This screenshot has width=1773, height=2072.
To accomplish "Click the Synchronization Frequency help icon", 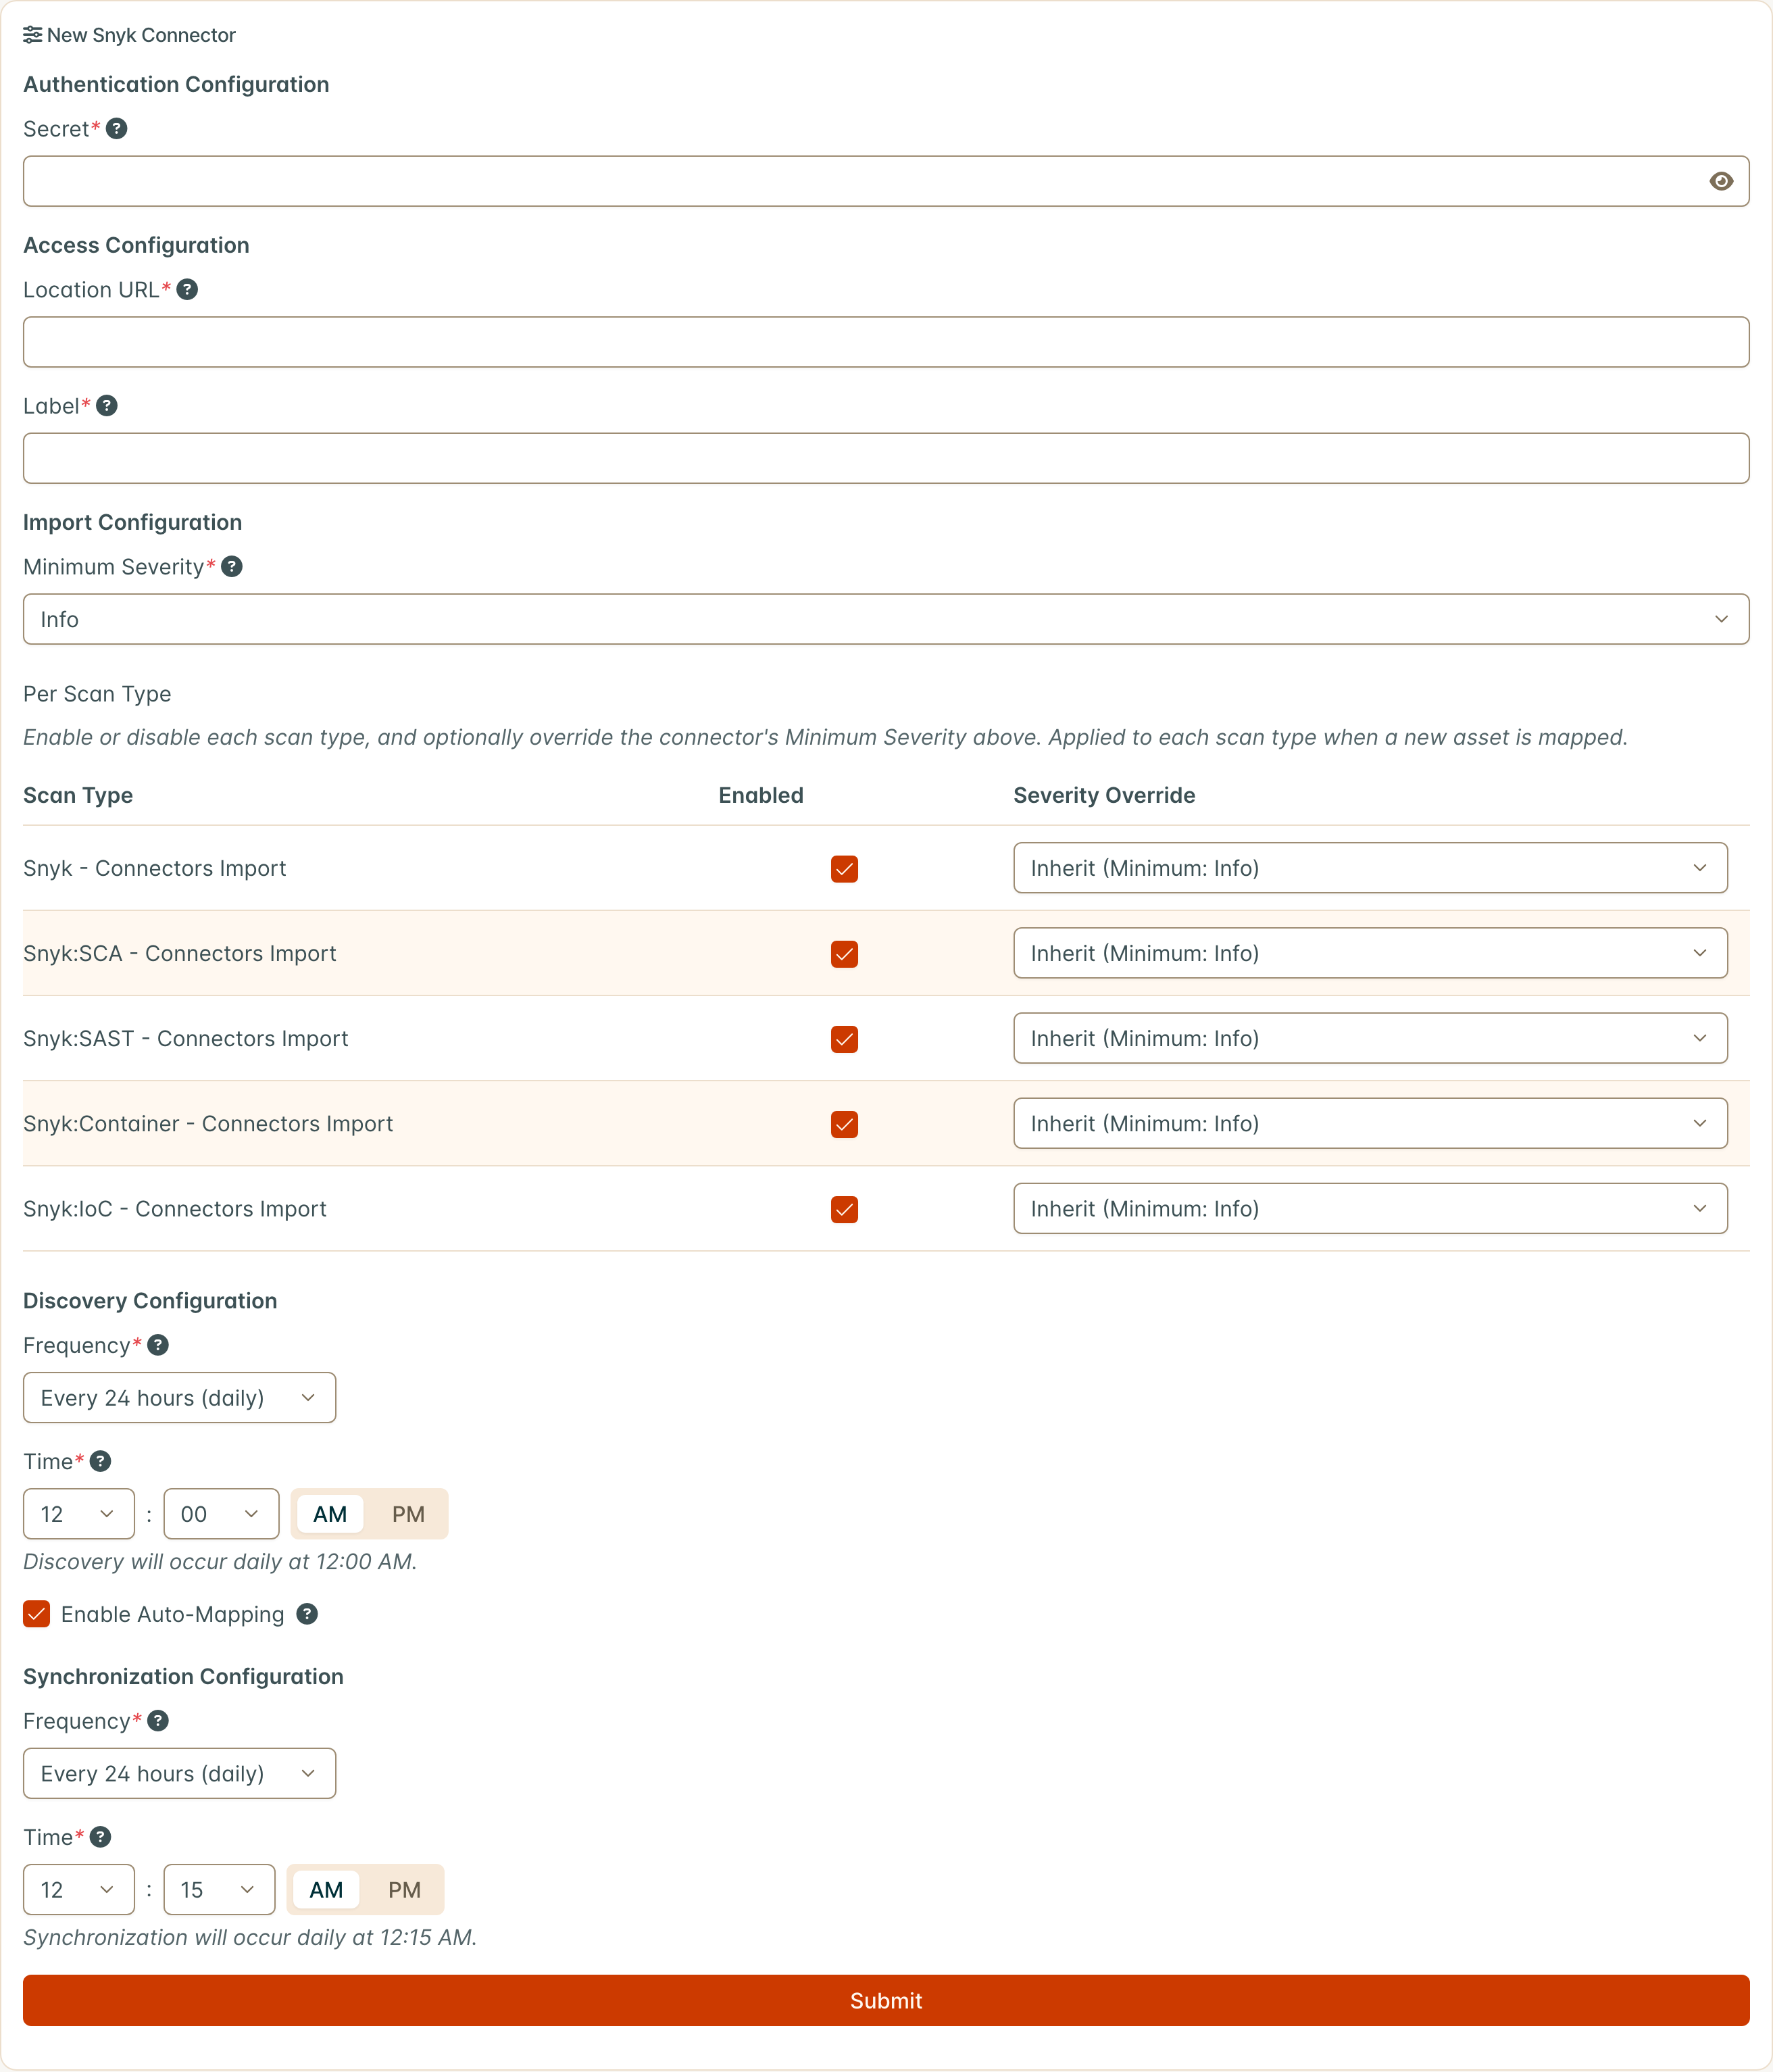I will click(x=158, y=1721).
